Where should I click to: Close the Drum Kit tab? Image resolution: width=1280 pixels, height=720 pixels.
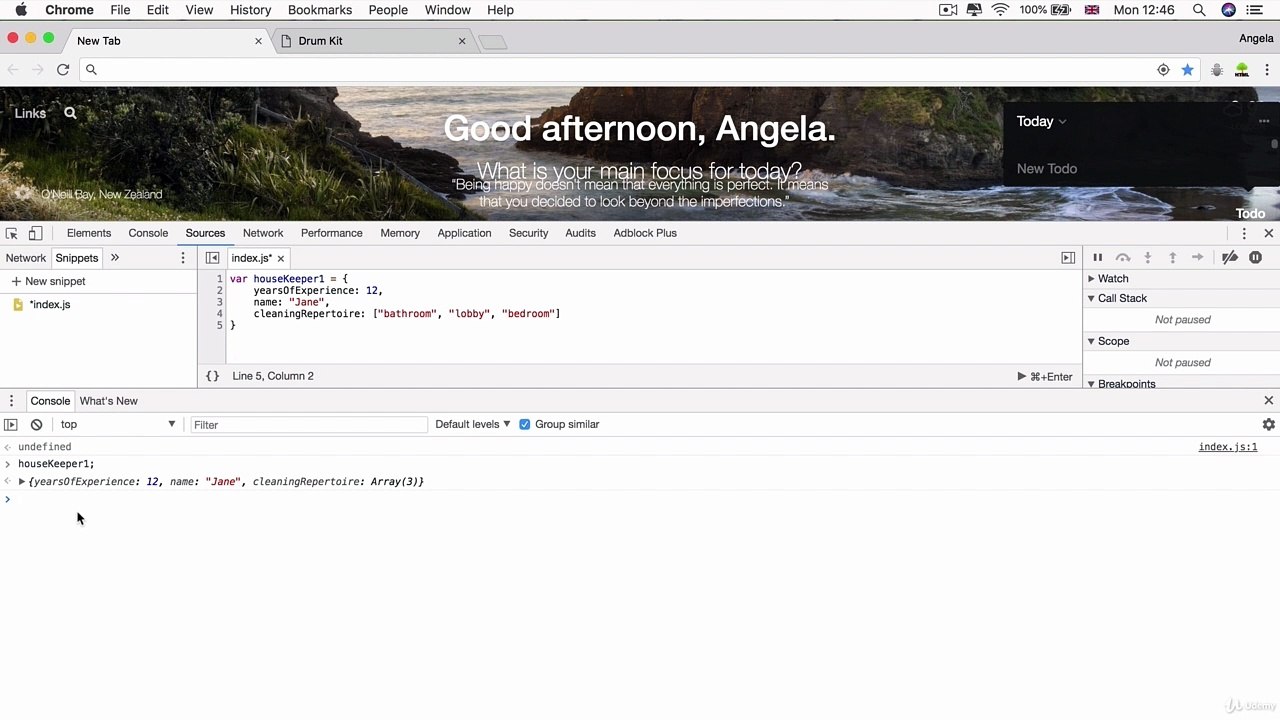(462, 41)
